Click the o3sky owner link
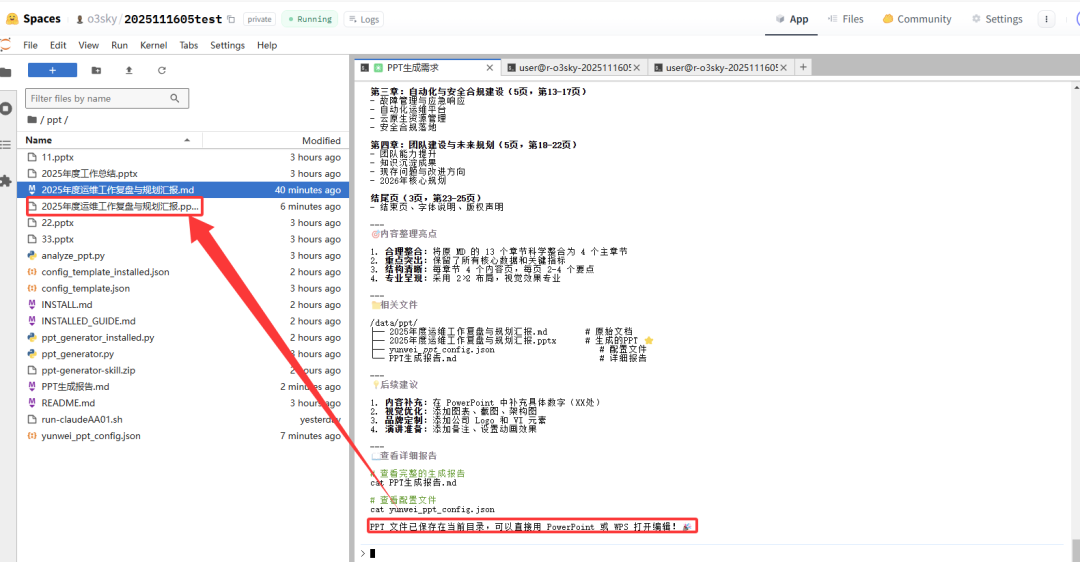 [102, 19]
